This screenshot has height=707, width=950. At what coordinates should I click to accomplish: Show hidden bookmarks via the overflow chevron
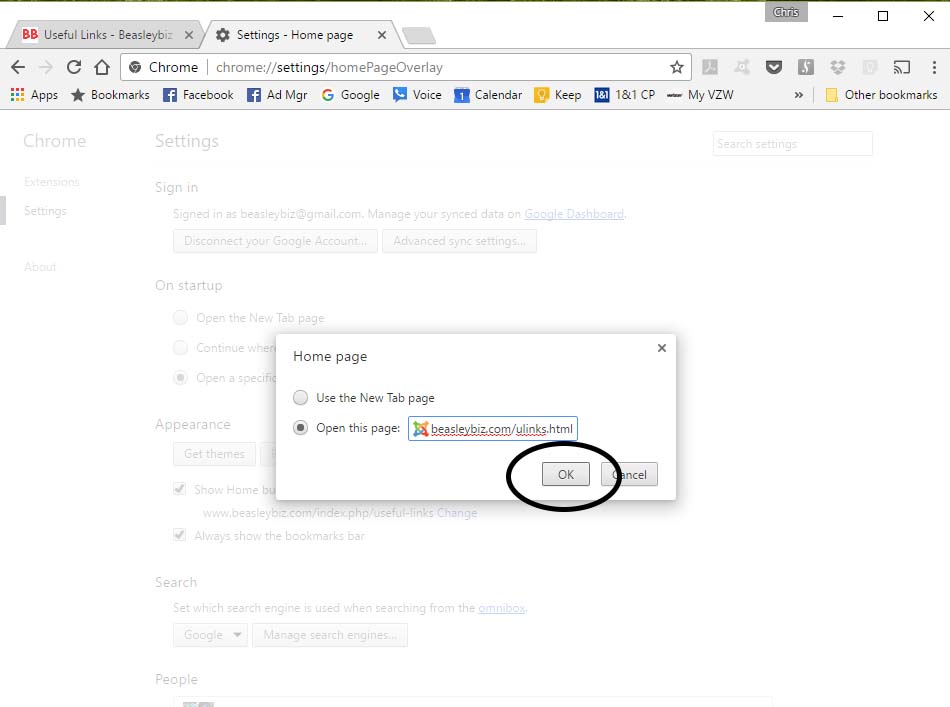coord(798,95)
